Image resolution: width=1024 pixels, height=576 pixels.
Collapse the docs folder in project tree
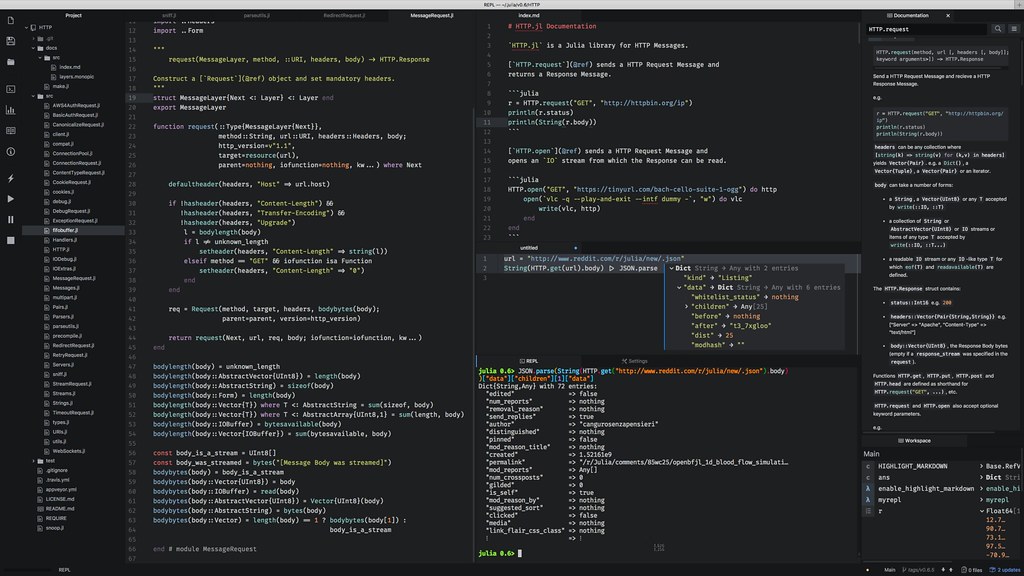[x=33, y=48]
